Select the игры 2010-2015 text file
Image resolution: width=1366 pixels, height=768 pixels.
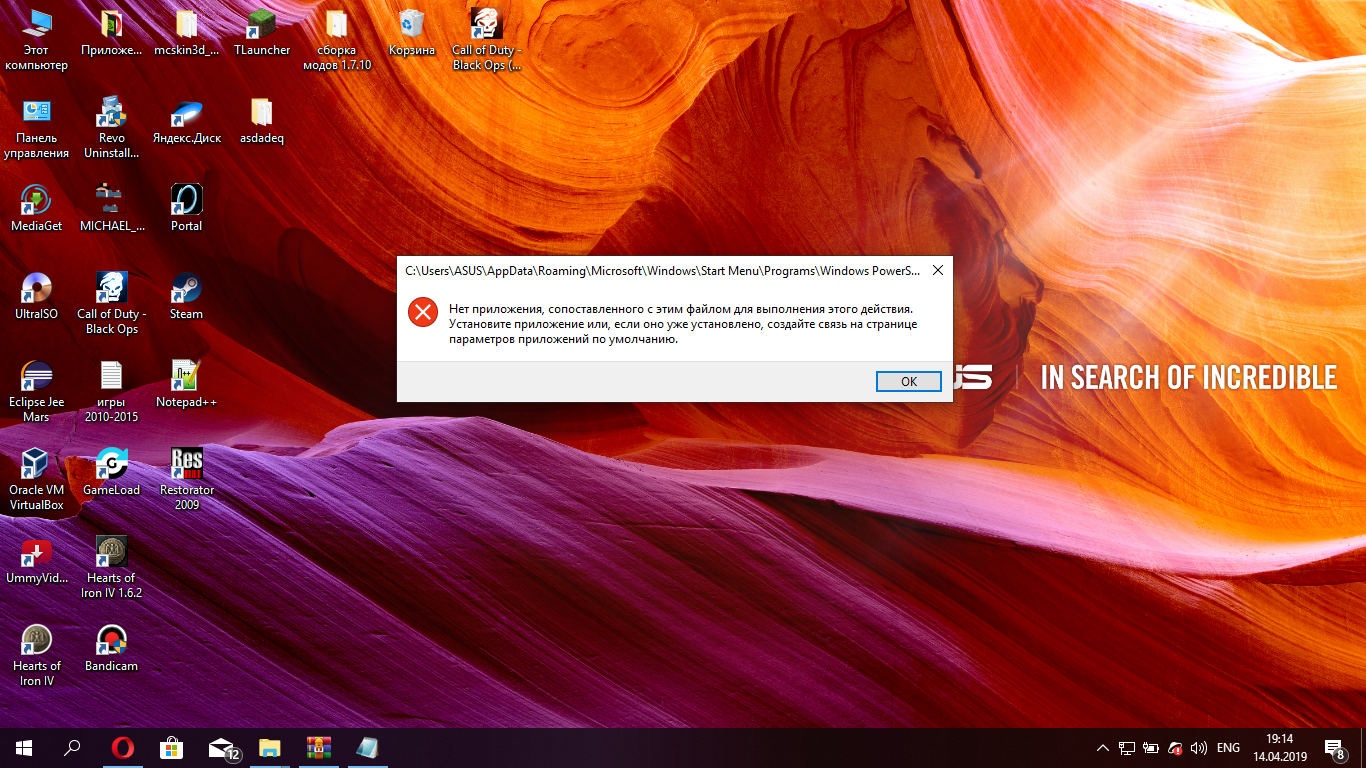(x=111, y=392)
